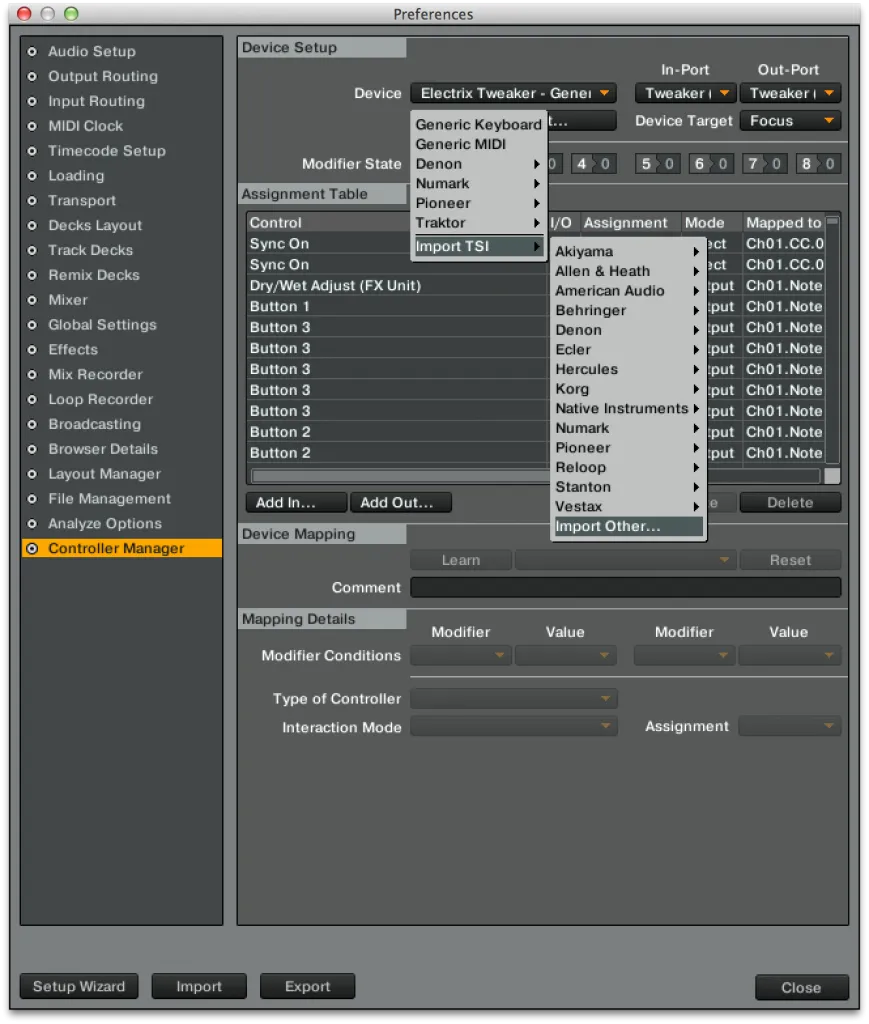The height and width of the screenshot is (1024, 869).
Task: Select the Import TSI menu entry
Action: (x=479, y=246)
